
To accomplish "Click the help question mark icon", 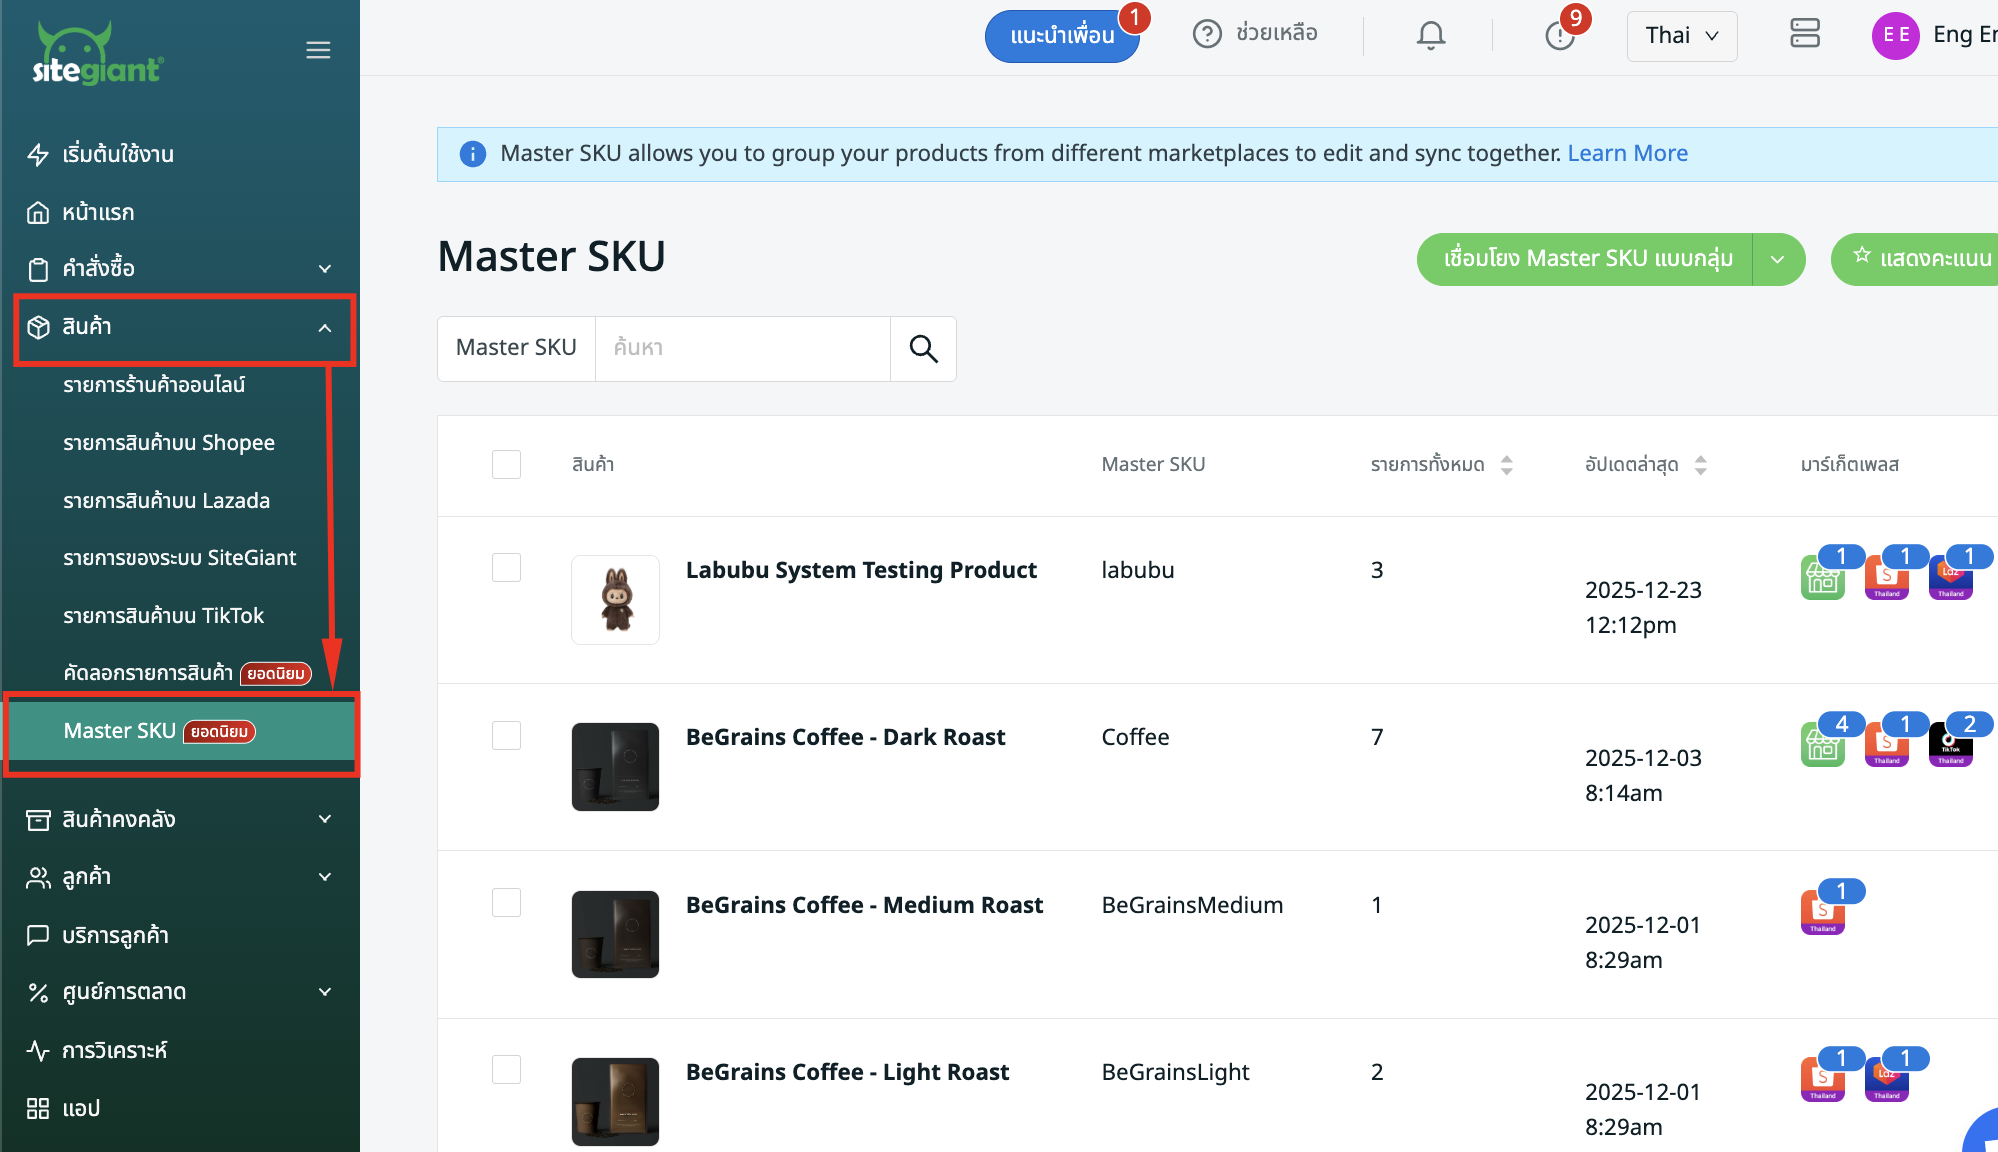I will (1207, 34).
